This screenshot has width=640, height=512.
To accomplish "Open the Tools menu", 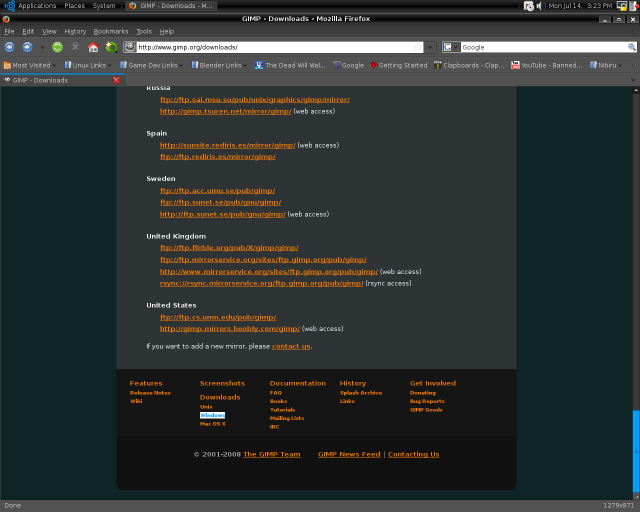I will click(144, 31).
